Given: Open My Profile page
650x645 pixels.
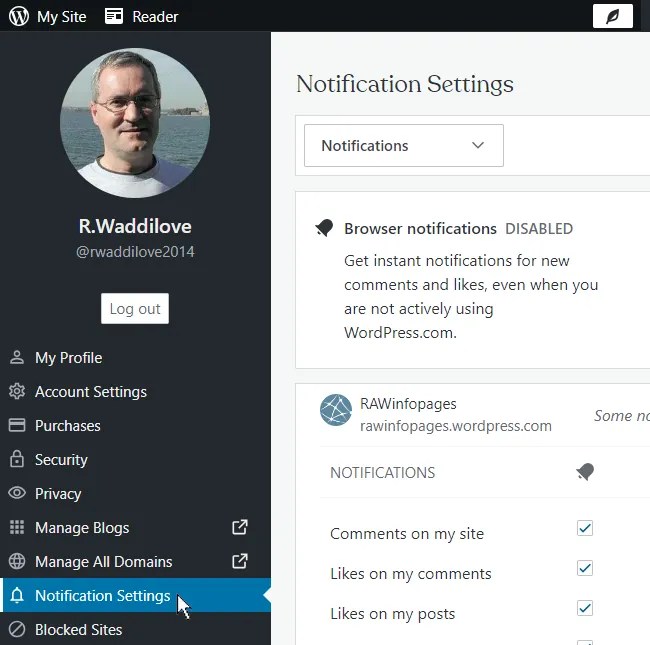Looking at the screenshot, I should (x=68, y=358).
